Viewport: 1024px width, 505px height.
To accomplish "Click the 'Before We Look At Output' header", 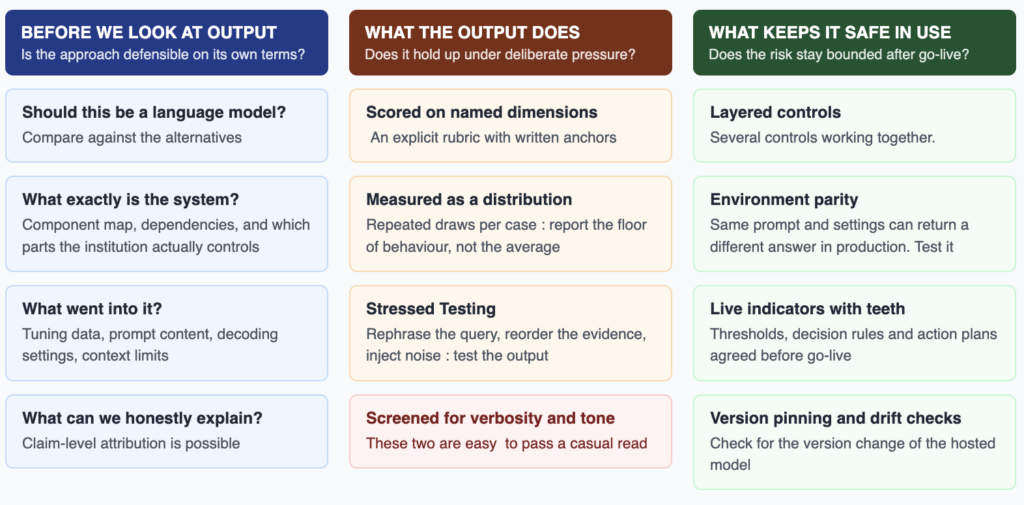I will pyautogui.click(x=167, y=42).
